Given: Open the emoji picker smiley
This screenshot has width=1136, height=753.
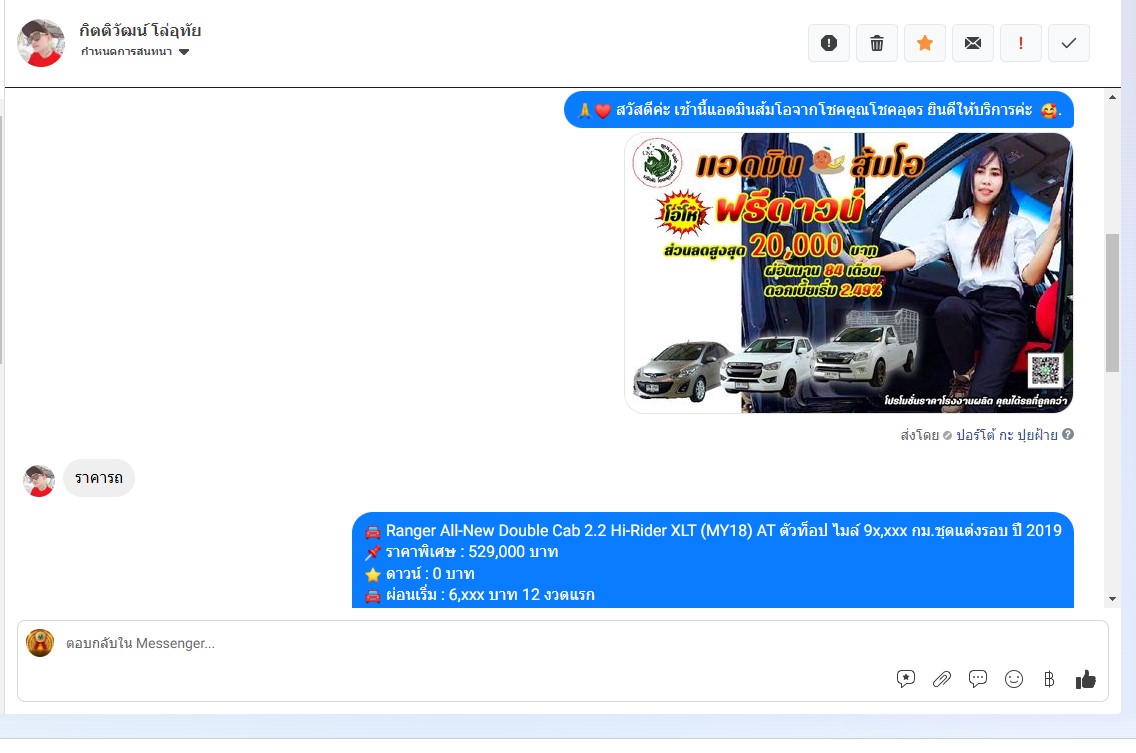Looking at the screenshot, I should [1014, 679].
